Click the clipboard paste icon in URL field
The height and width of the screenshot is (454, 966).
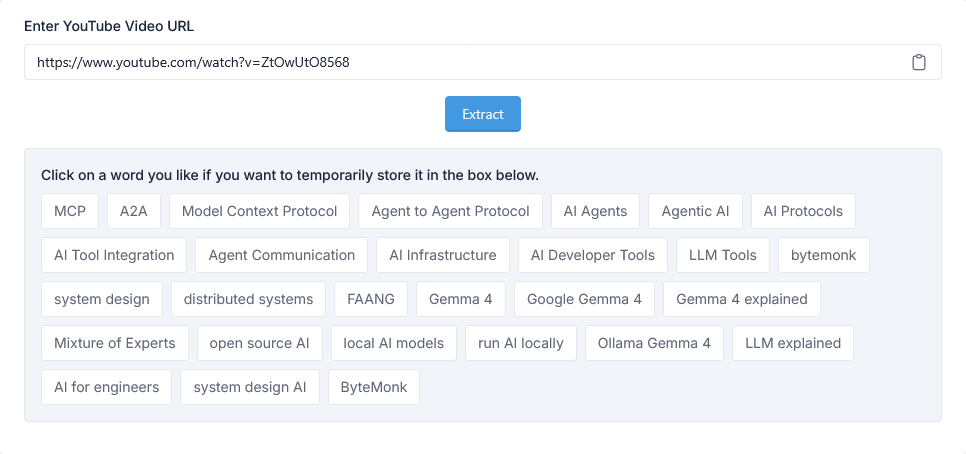point(919,62)
